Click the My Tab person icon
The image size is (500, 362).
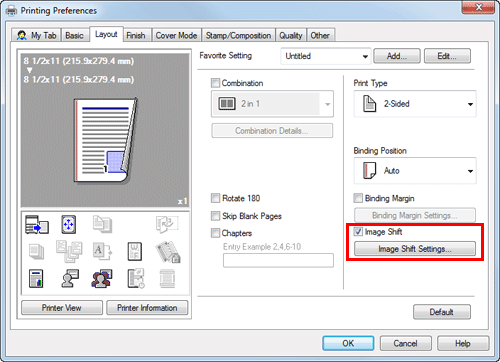[x=22, y=35]
